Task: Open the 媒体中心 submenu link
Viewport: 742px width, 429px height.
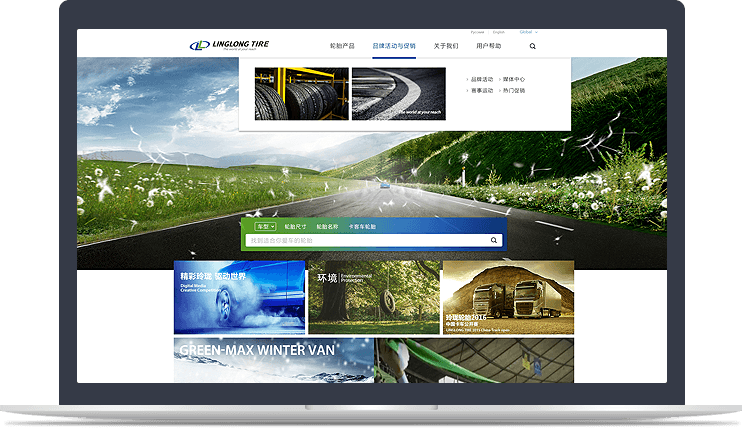Action: (514, 79)
